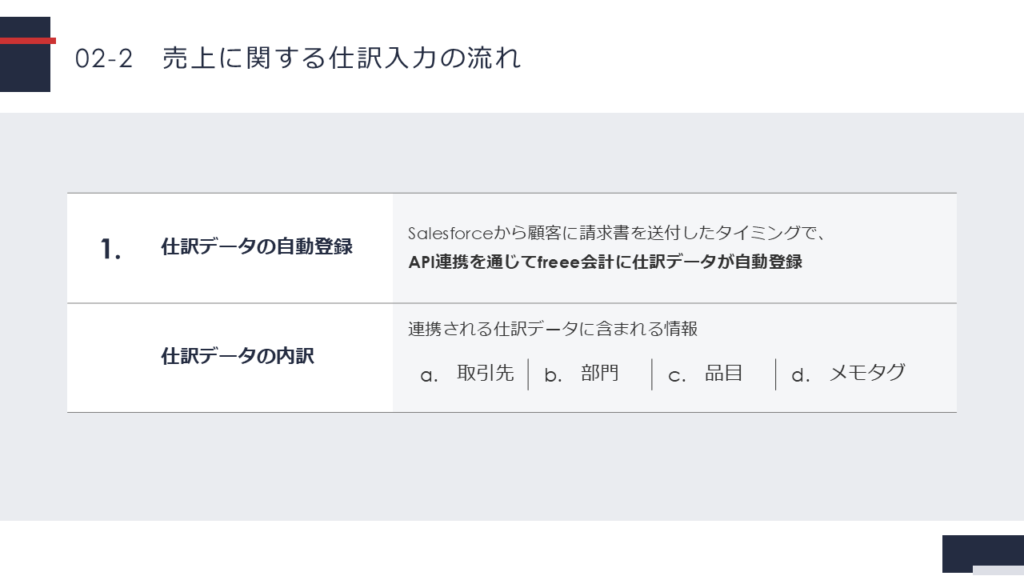Screen dimensions: 1024x576
Task: Click the divider between 品目 and d. メモタグ
Action: [775, 374]
